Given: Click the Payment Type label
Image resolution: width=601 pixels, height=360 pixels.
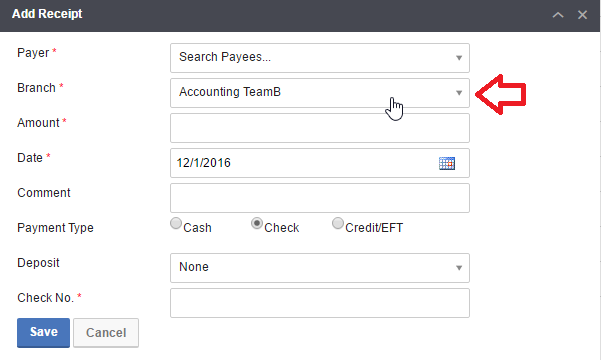Looking at the screenshot, I should coord(55,228).
